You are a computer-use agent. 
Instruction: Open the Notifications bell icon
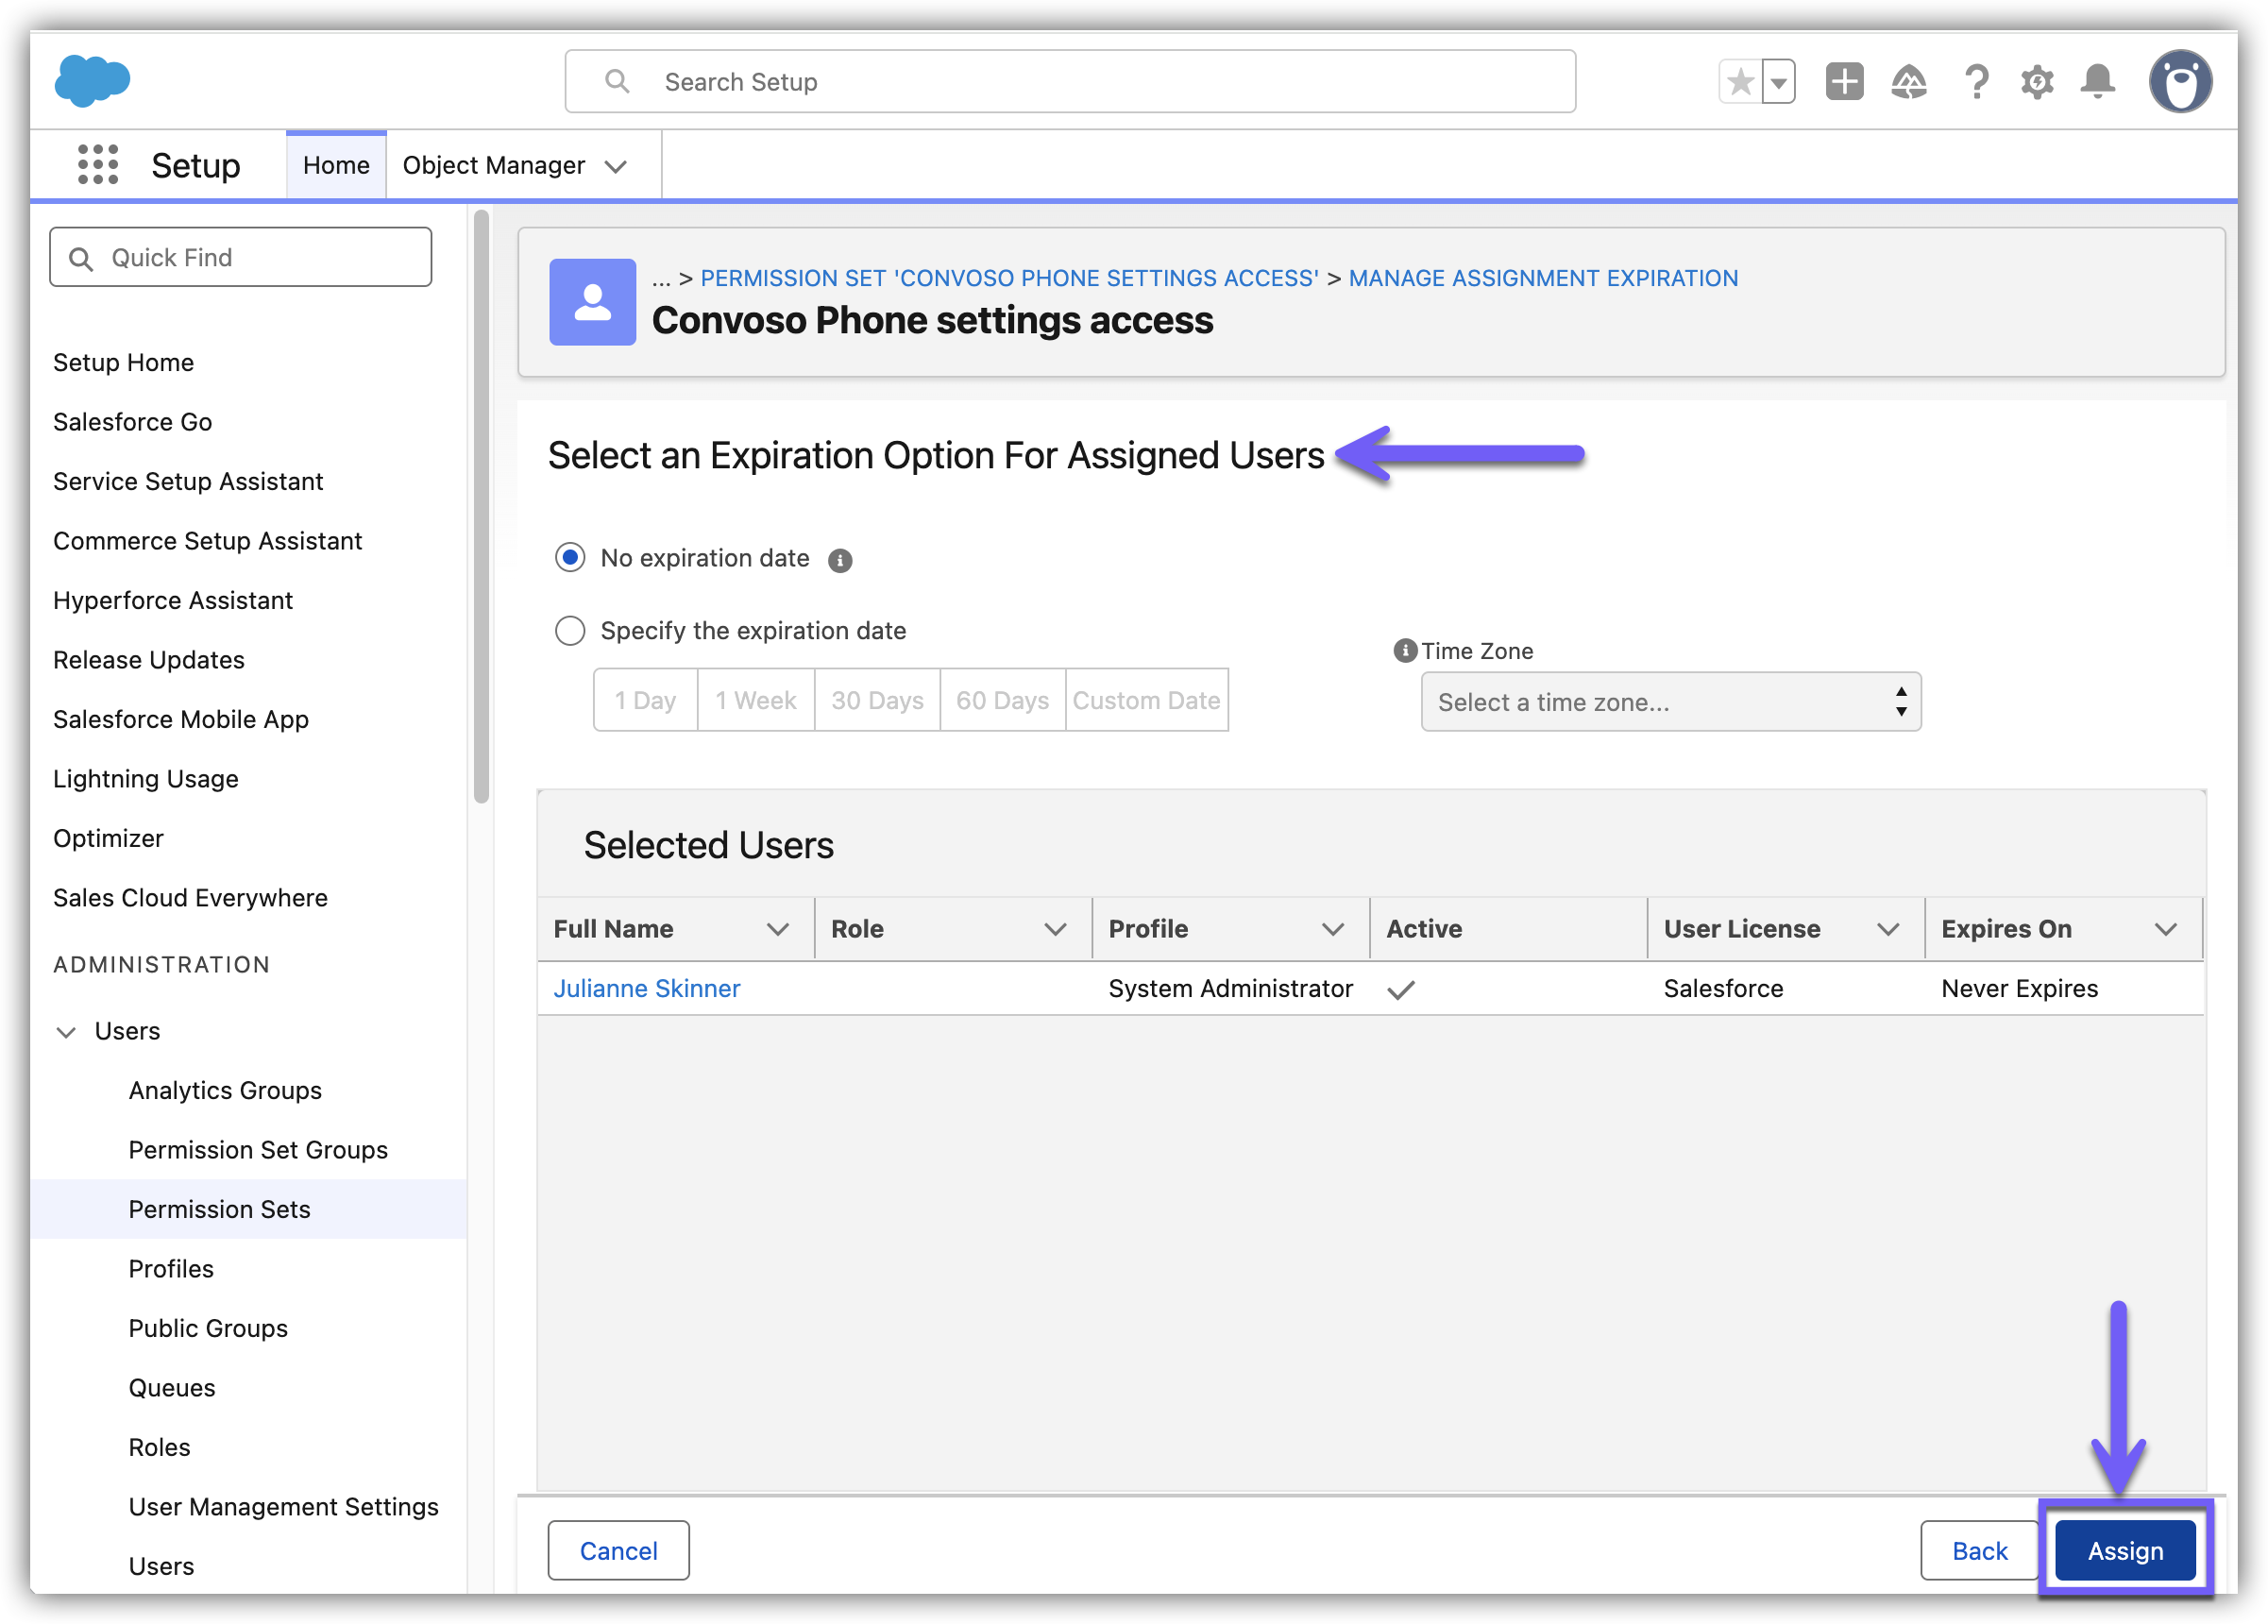(x=2098, y=82)
